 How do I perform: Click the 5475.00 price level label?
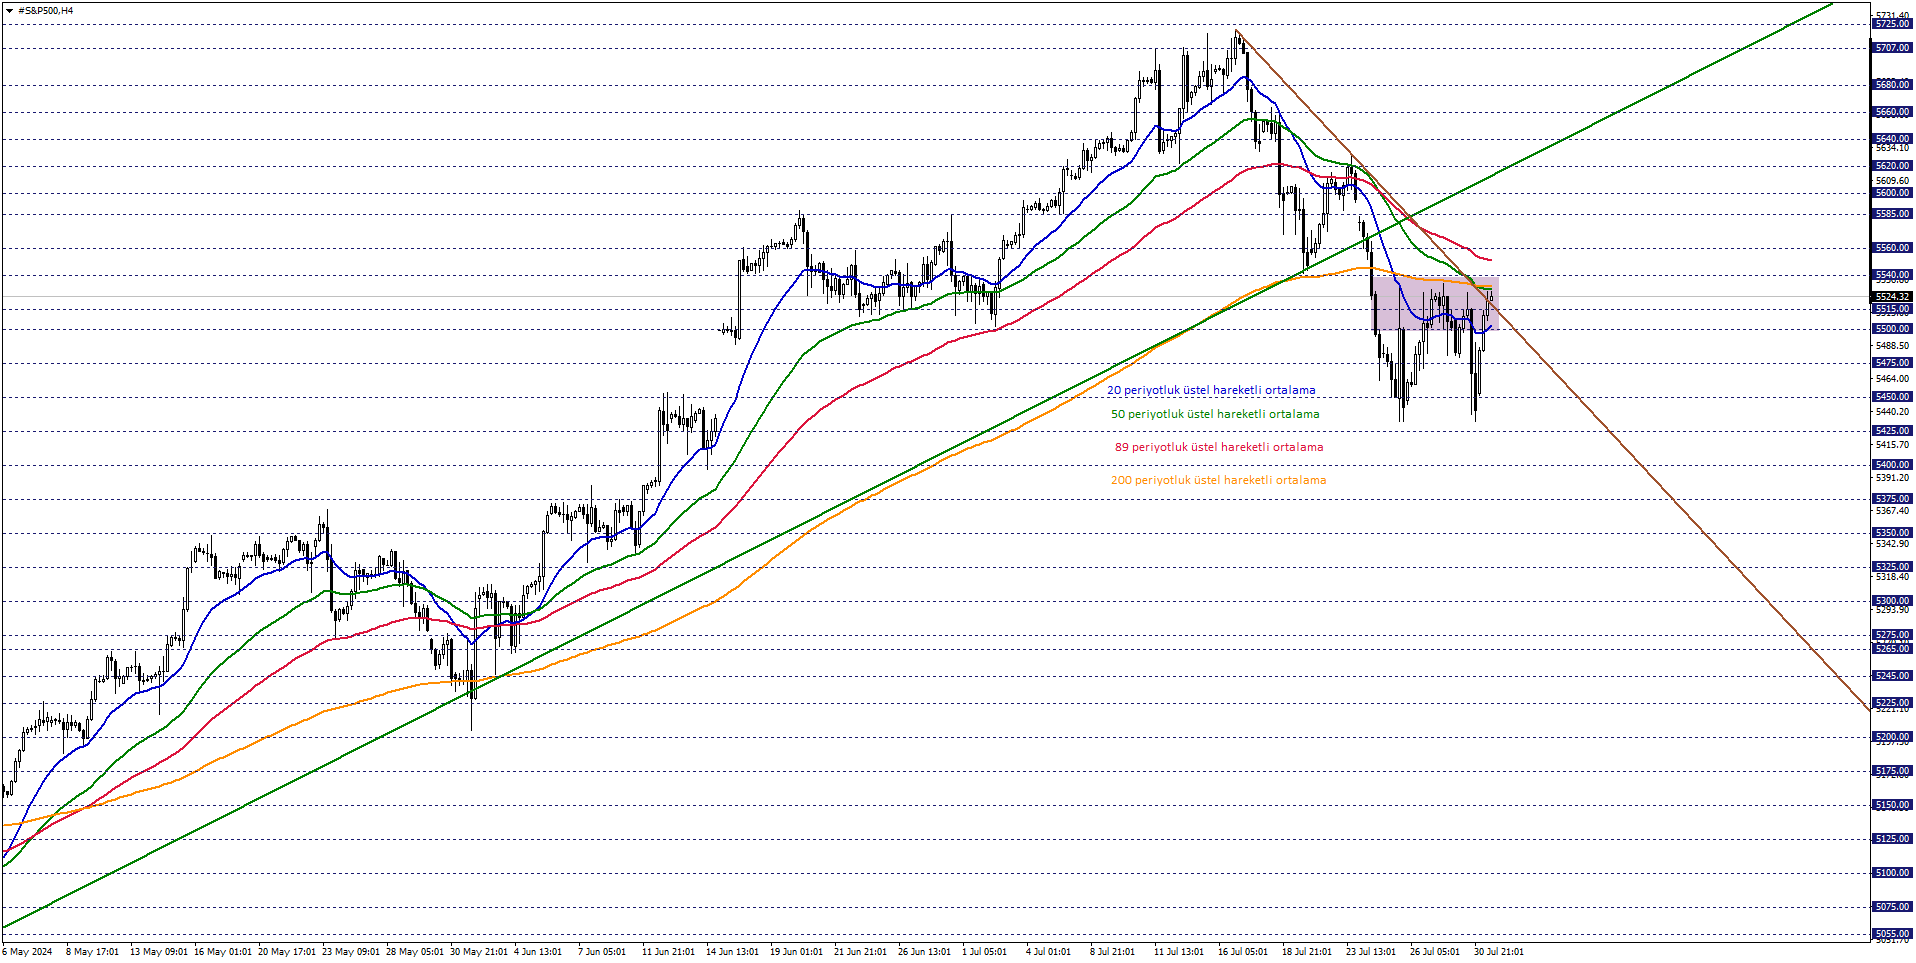click(1892, 363)
